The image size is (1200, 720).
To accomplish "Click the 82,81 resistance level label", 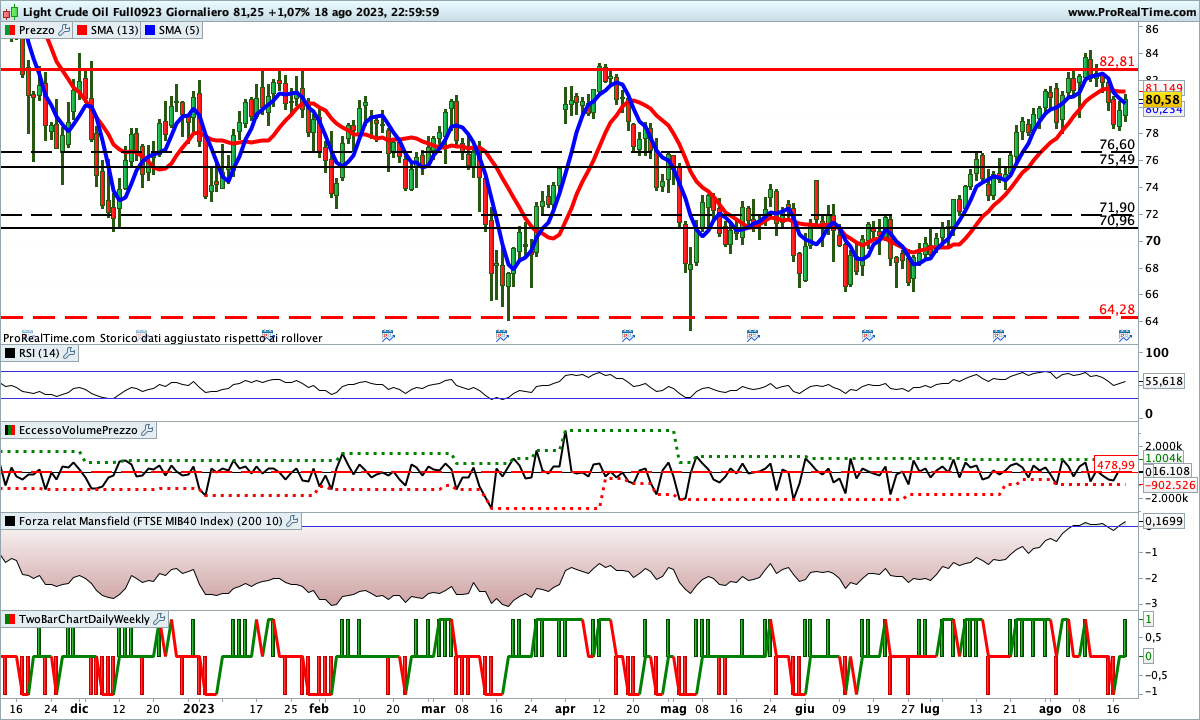I will pos(1116,62).
